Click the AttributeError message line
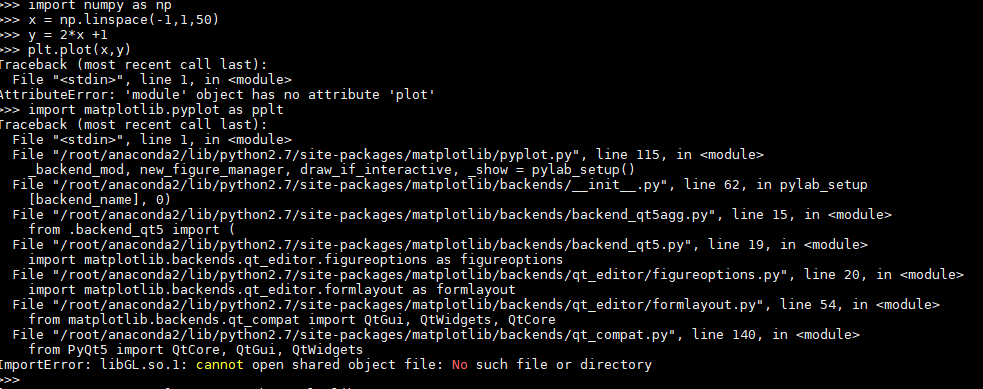 click(217, 95)
